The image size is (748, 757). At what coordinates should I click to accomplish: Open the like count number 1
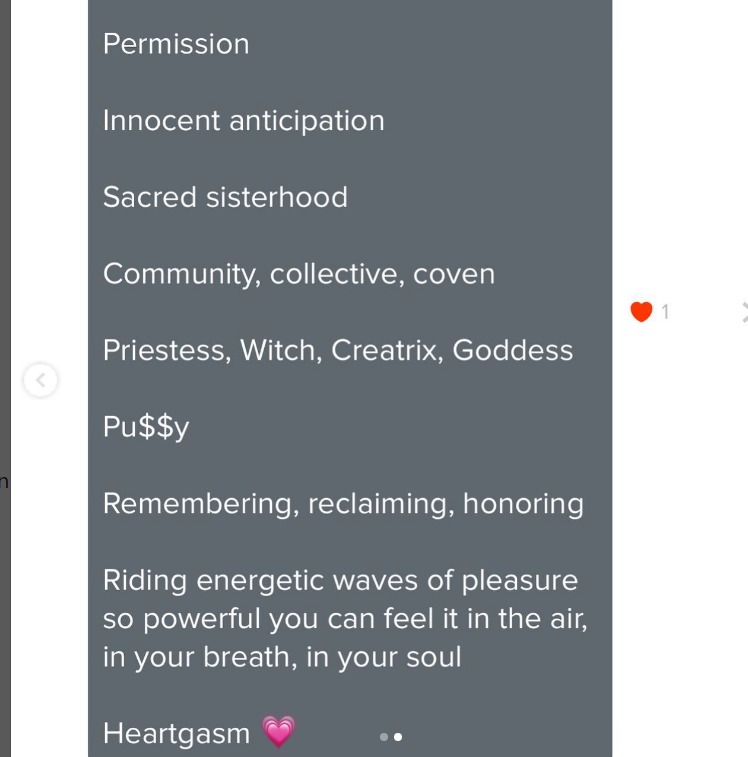[x=665, y=312]
